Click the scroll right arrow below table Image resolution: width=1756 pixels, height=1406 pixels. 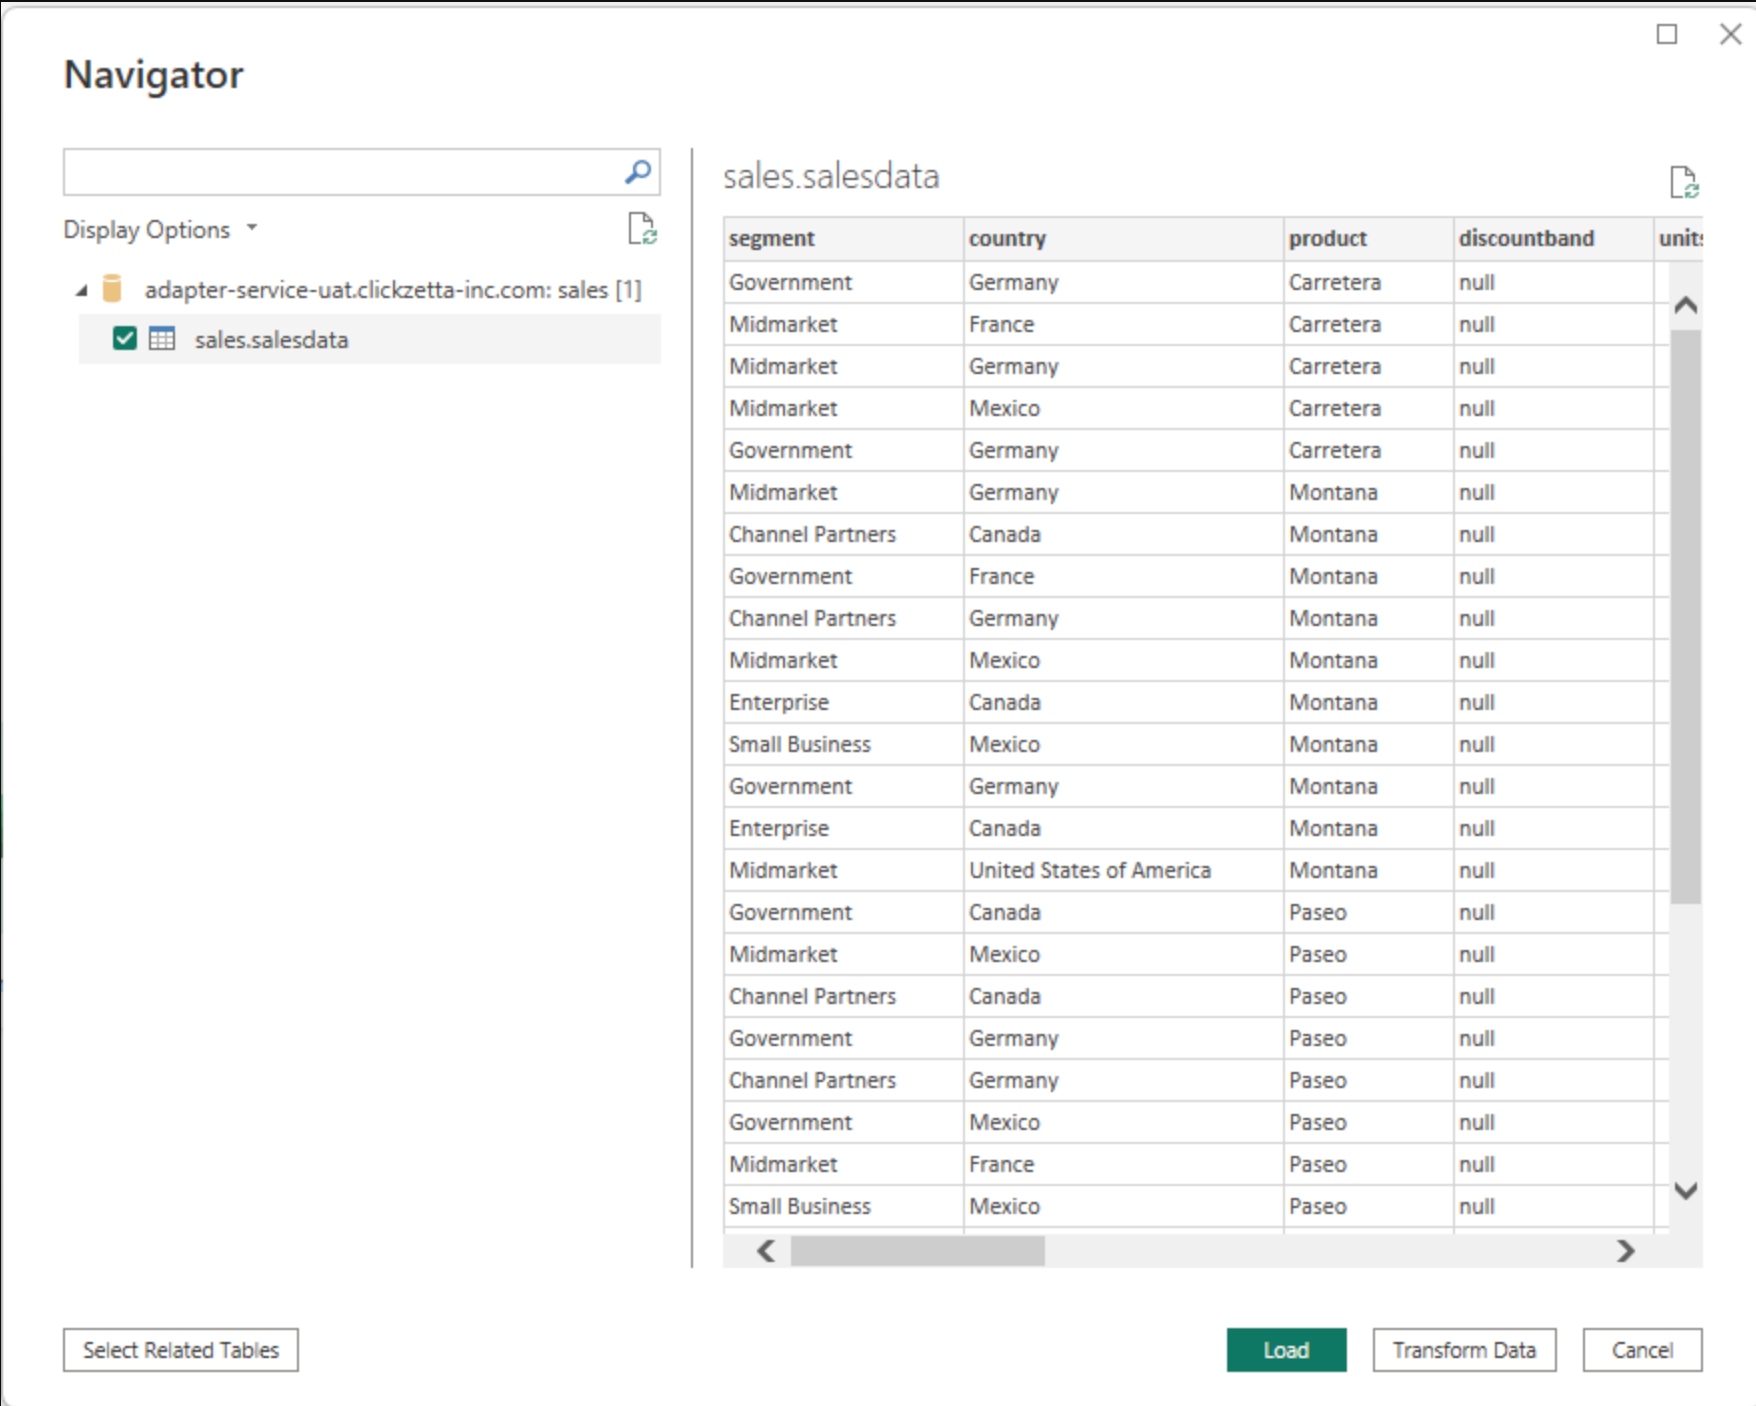[1626, 1251]
